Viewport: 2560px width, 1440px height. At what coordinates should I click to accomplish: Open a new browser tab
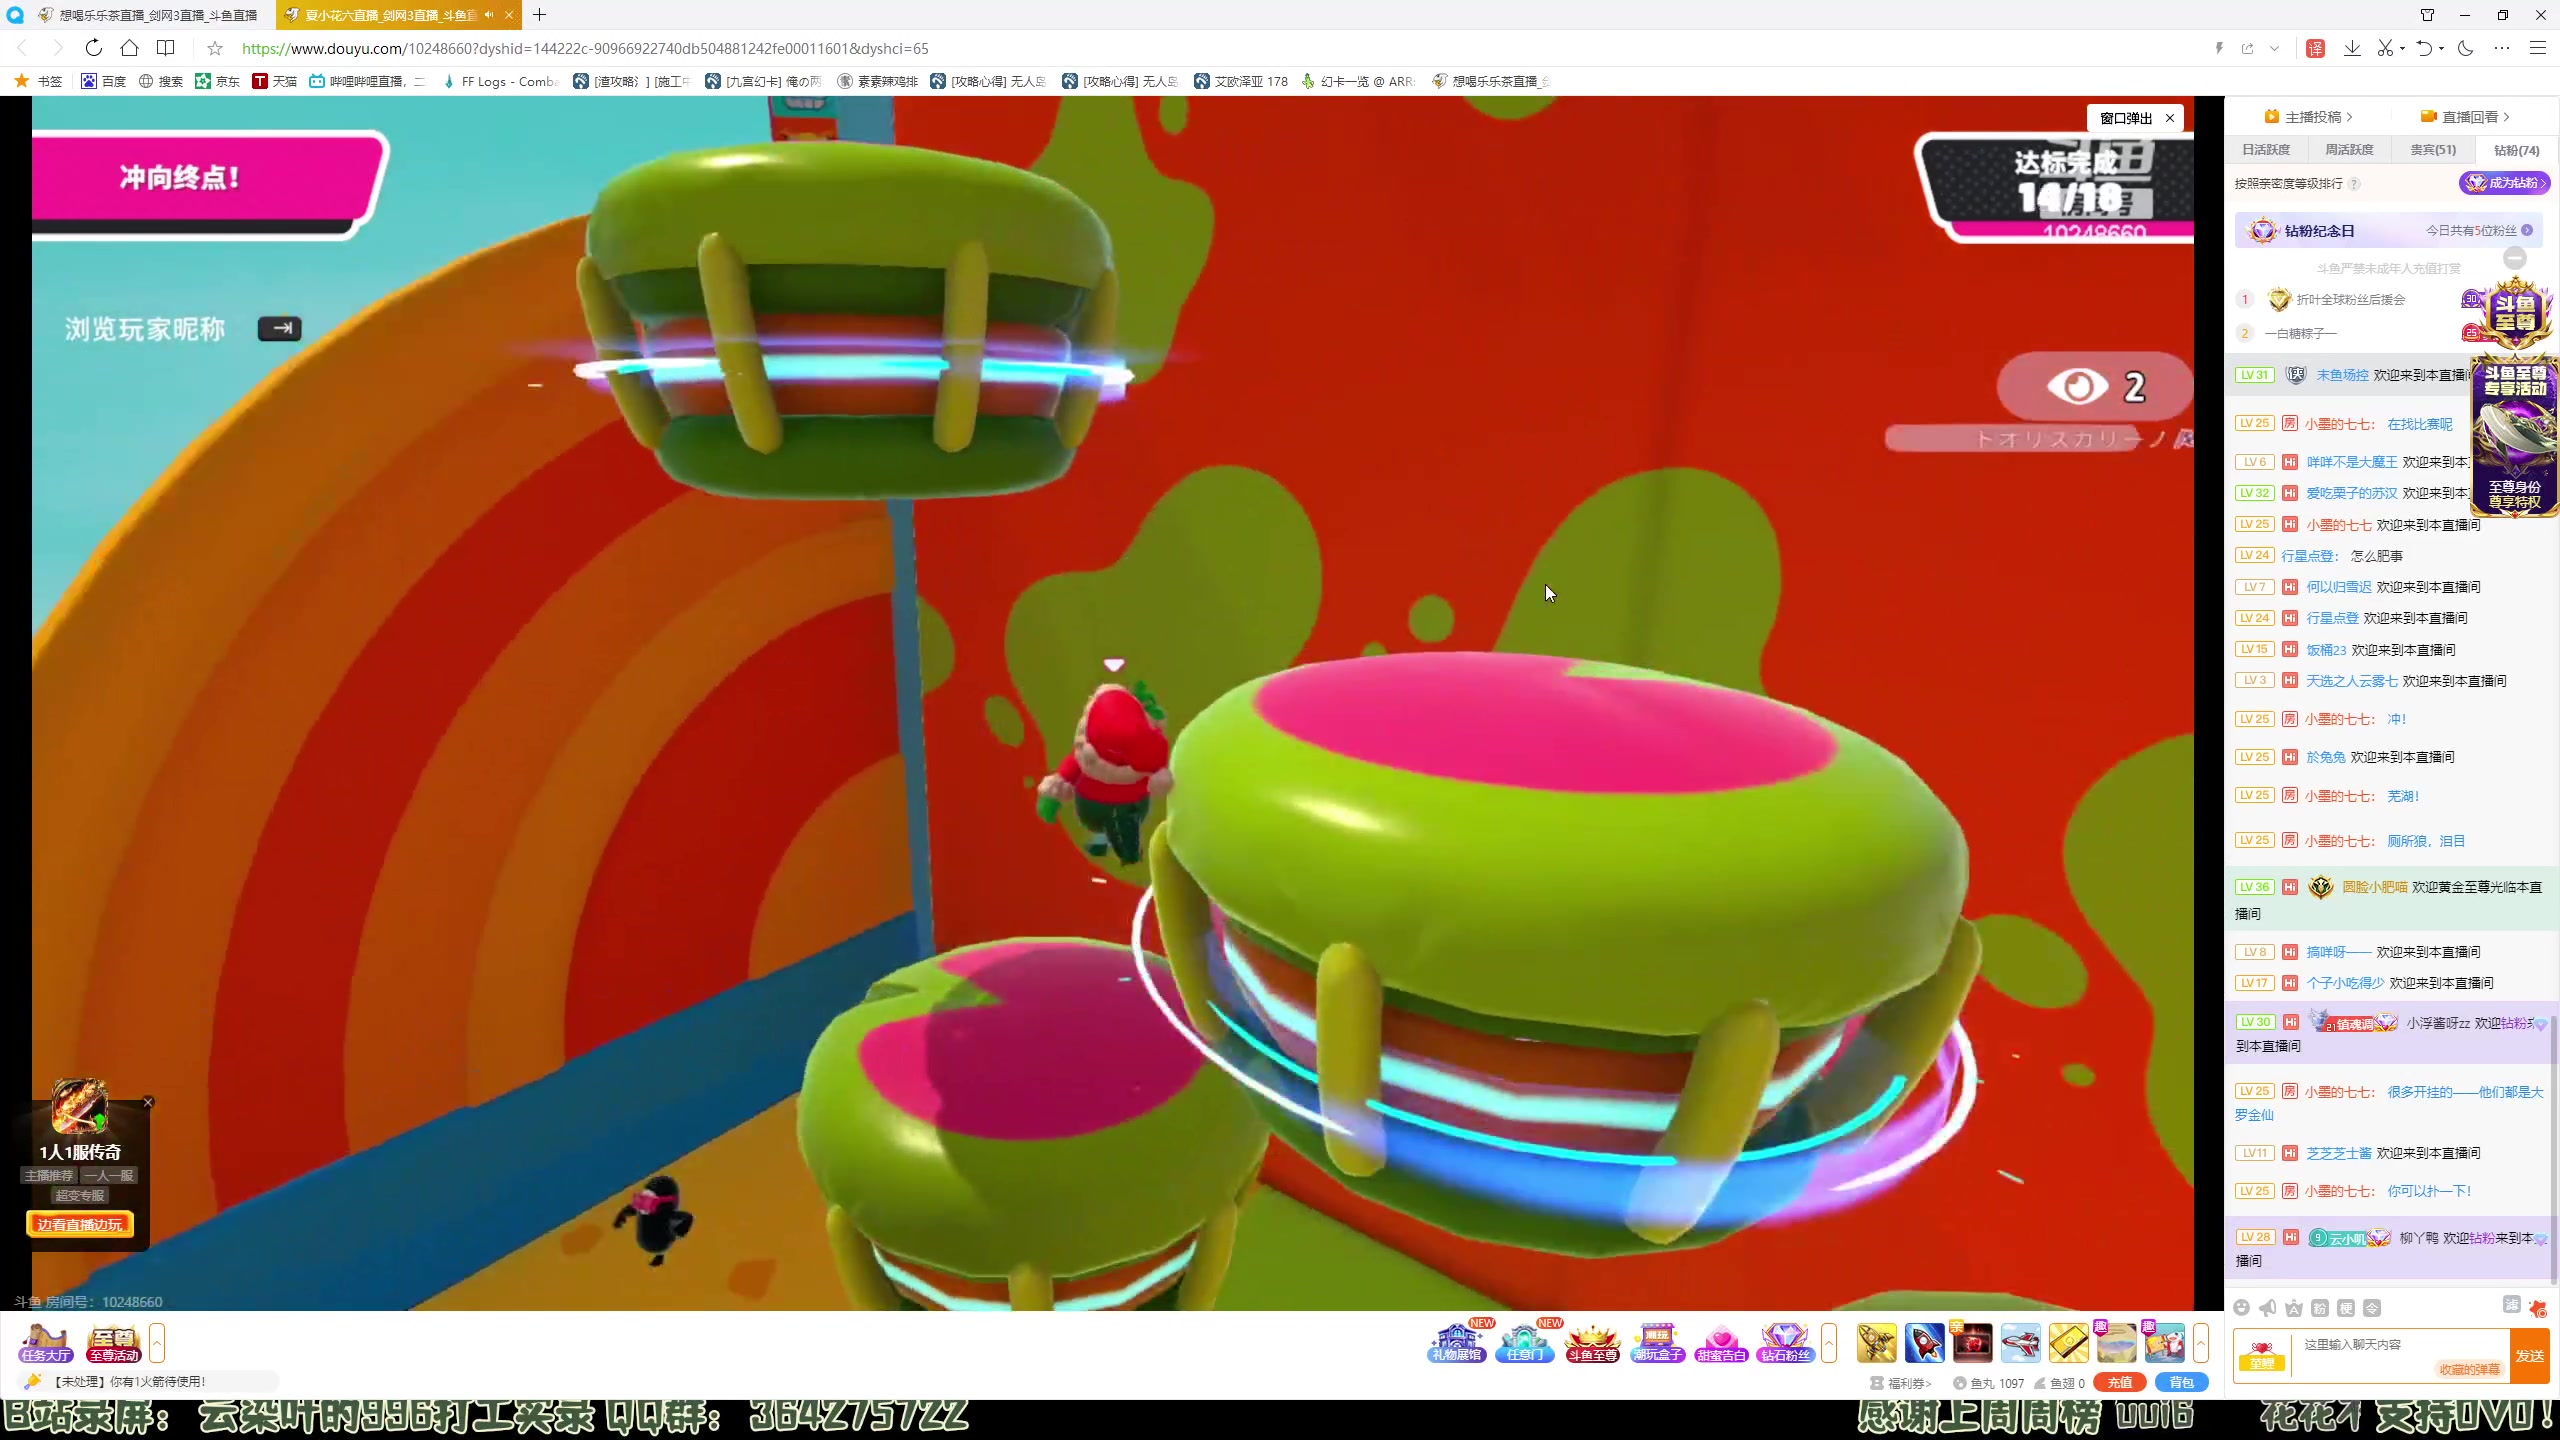(x=540, y=15)
